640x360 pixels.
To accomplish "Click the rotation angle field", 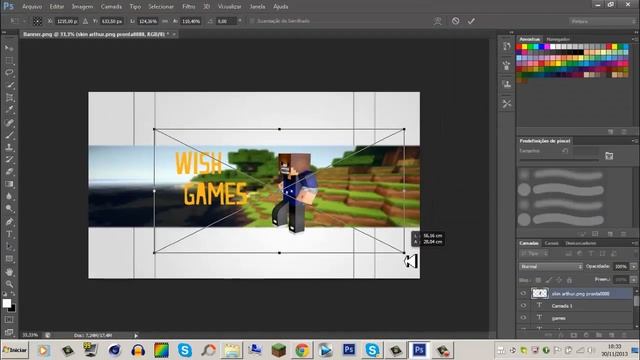I will pyautogui.click(x=226, y=21).
